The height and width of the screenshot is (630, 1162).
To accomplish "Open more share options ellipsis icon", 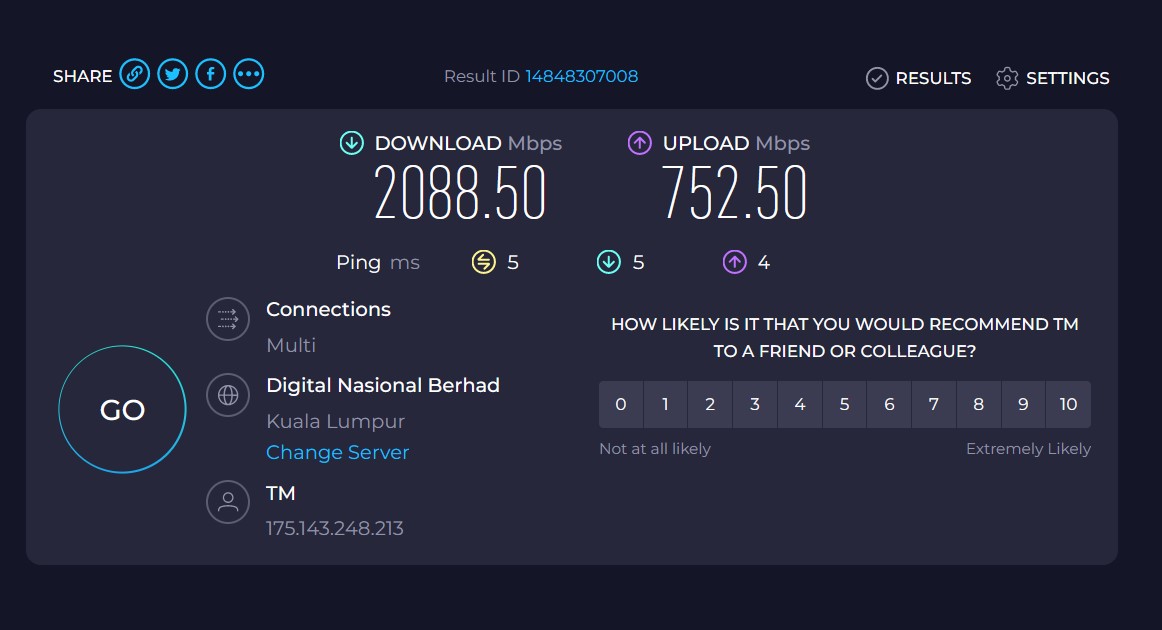I will coord(248,74).
